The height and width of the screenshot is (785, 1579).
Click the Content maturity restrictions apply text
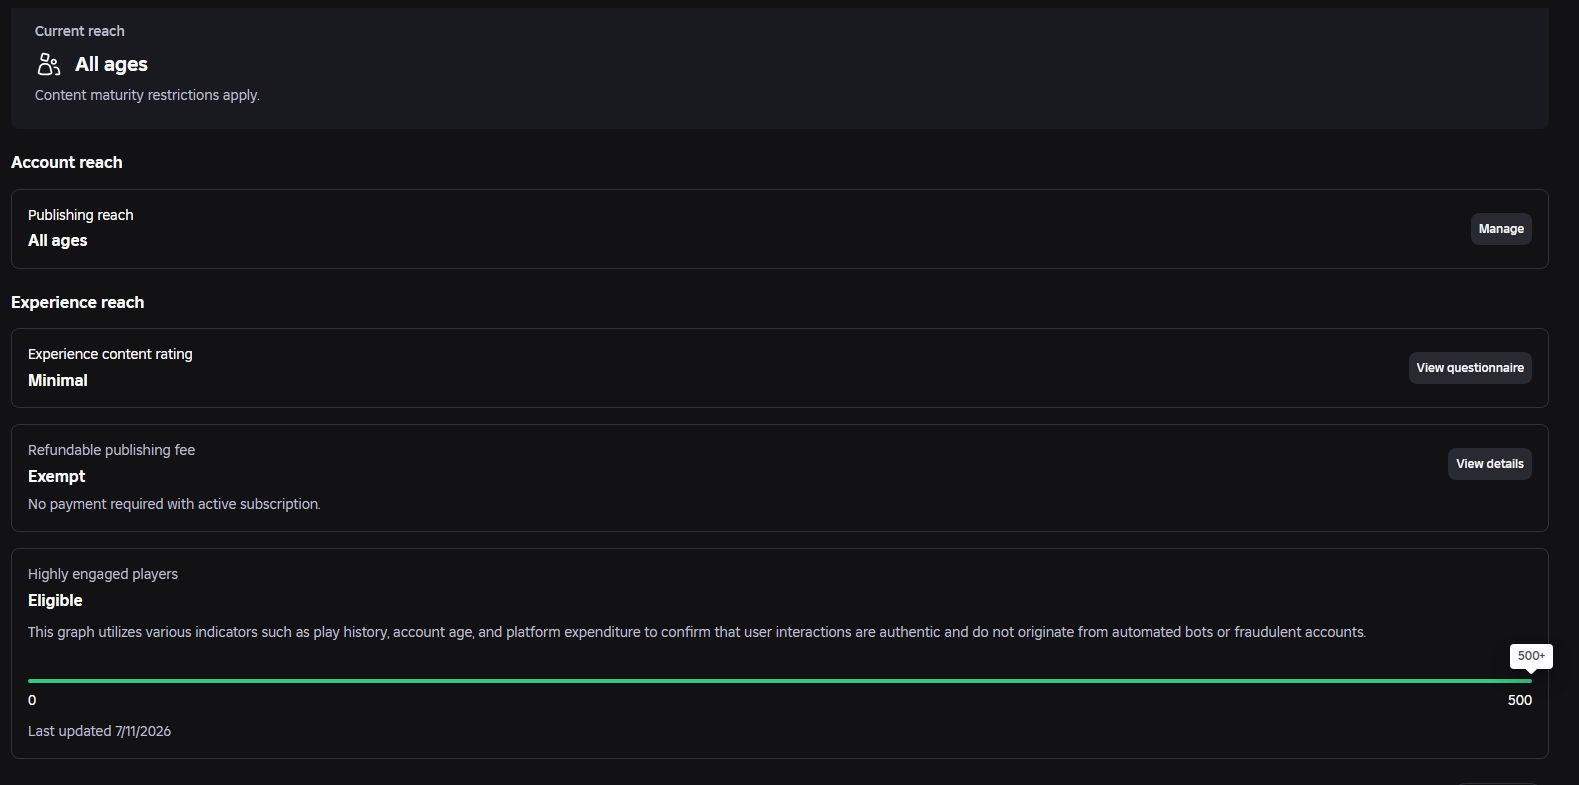pyautogui.click(x=147, y=95)
